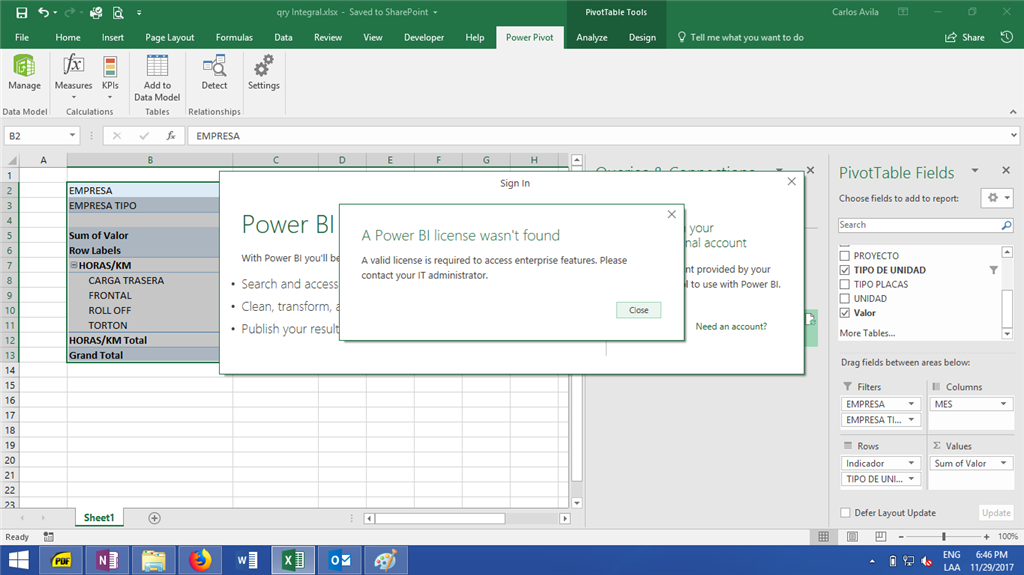
Task: Open the MES column field dropdown
Action: coord(1002,404)
